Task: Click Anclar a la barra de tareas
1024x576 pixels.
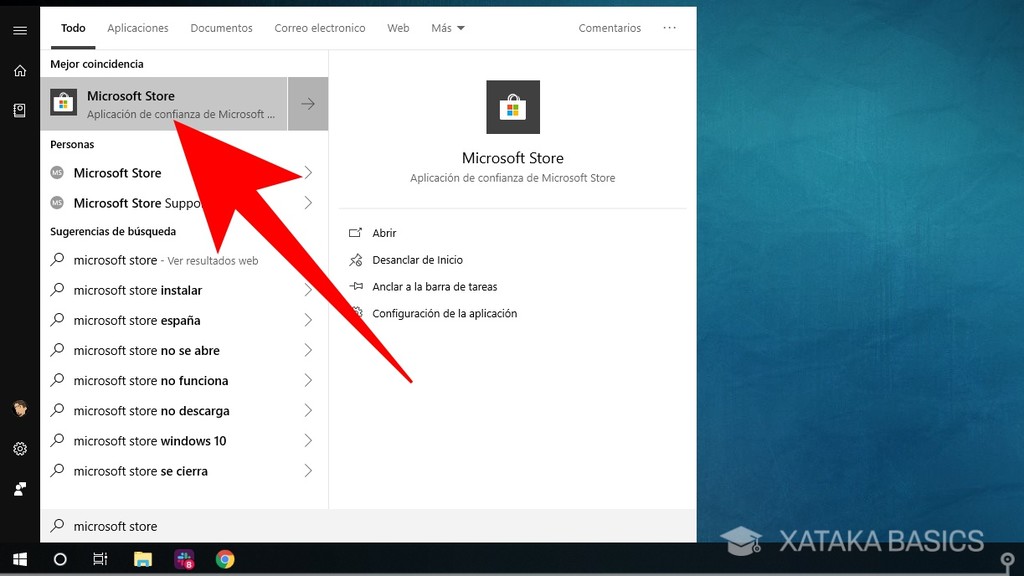Action: click(434, 287)
